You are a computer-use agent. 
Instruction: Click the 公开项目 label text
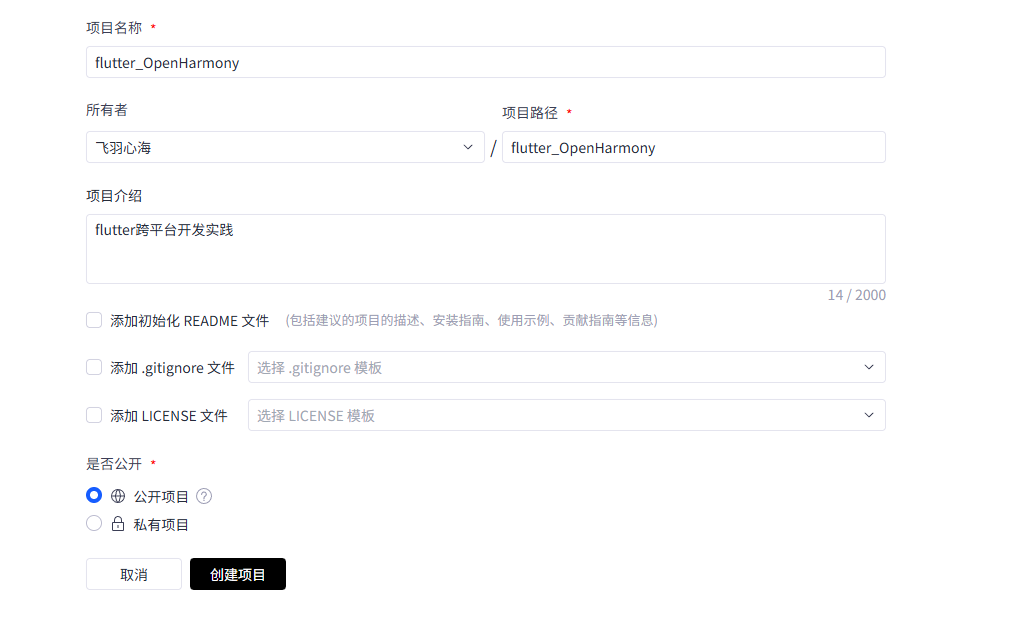point(161,497)
